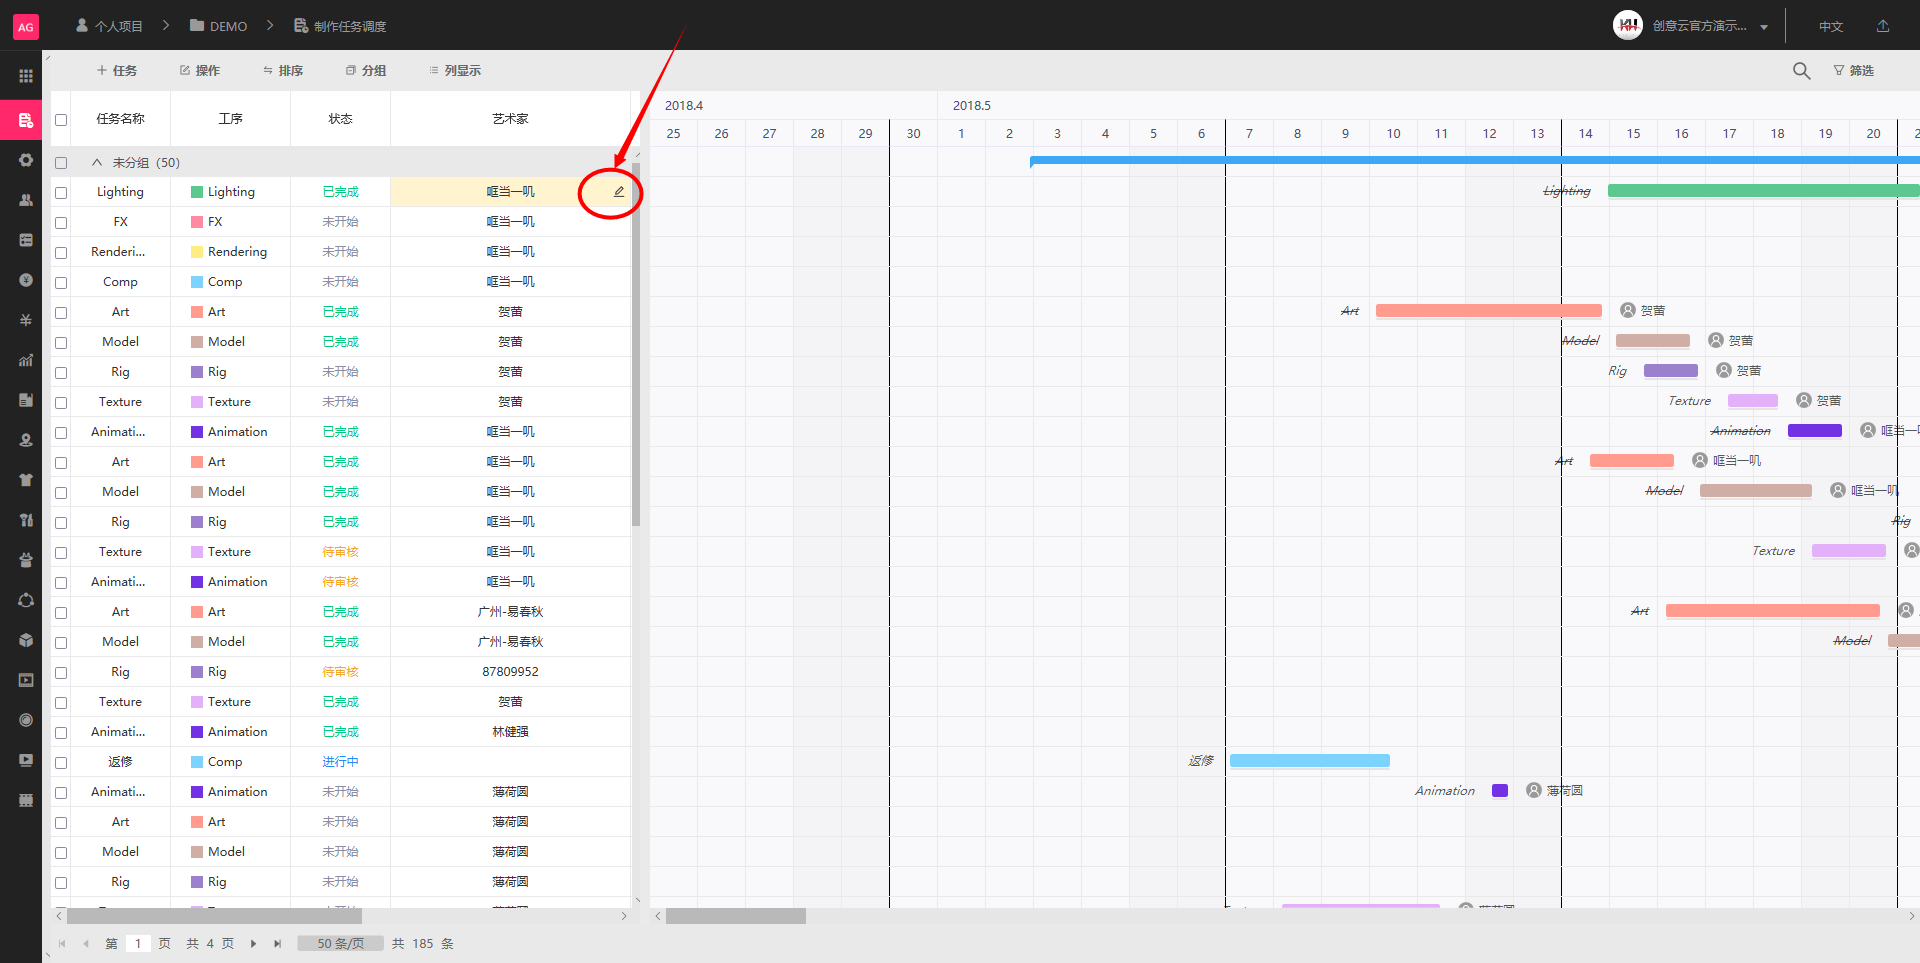
Task: Open the 排序 sort menu
Action: coord(283,71)
